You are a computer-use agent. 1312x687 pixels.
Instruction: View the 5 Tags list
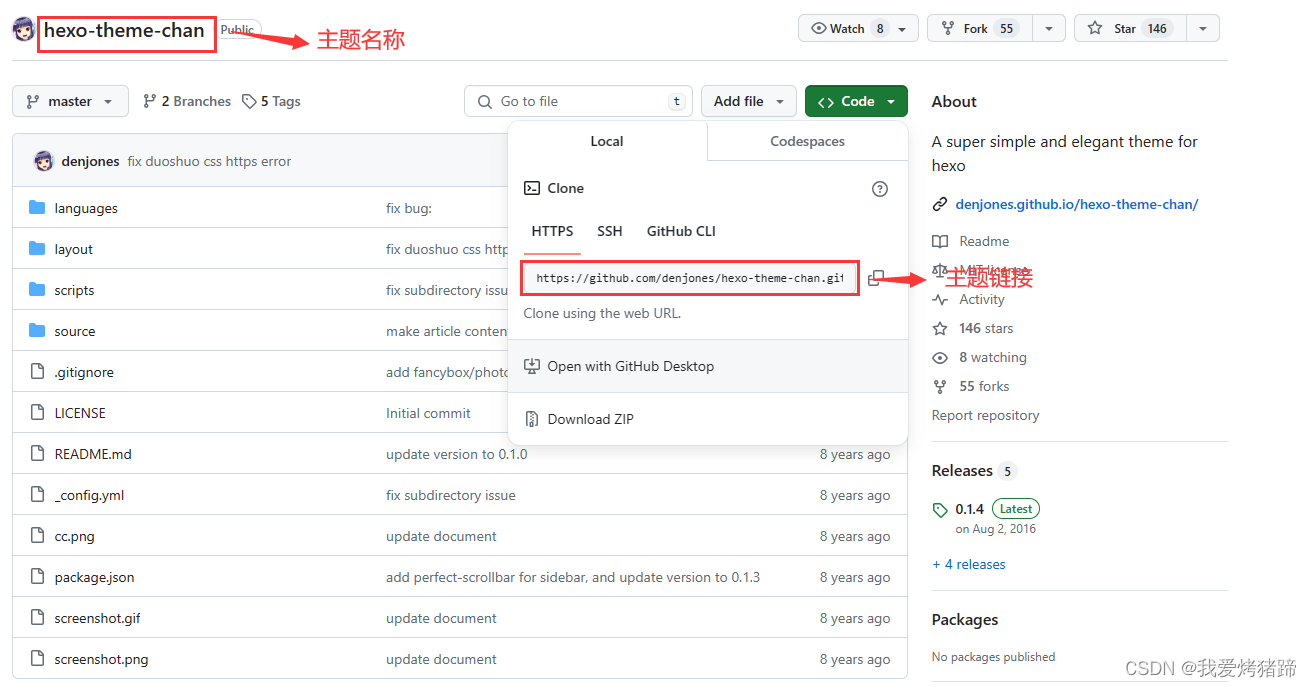coord(271,101)
